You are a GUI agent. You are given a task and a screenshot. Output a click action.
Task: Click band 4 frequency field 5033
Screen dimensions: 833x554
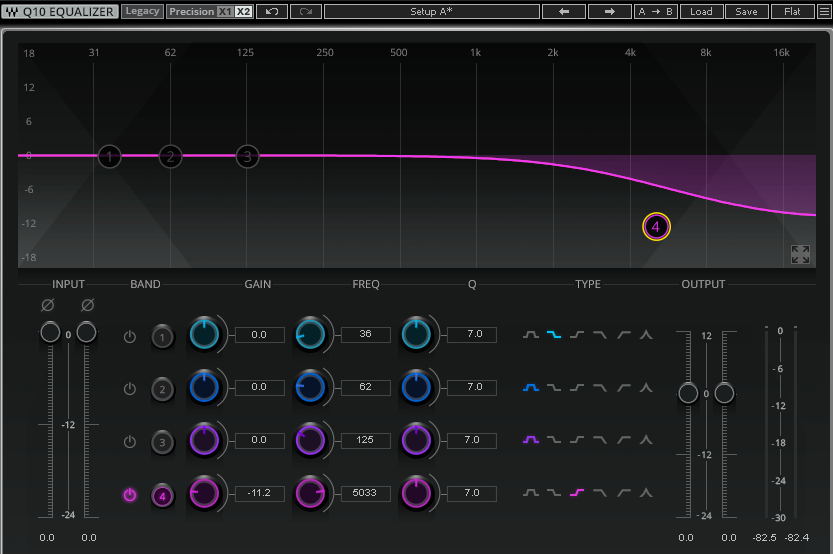[366, 493]
